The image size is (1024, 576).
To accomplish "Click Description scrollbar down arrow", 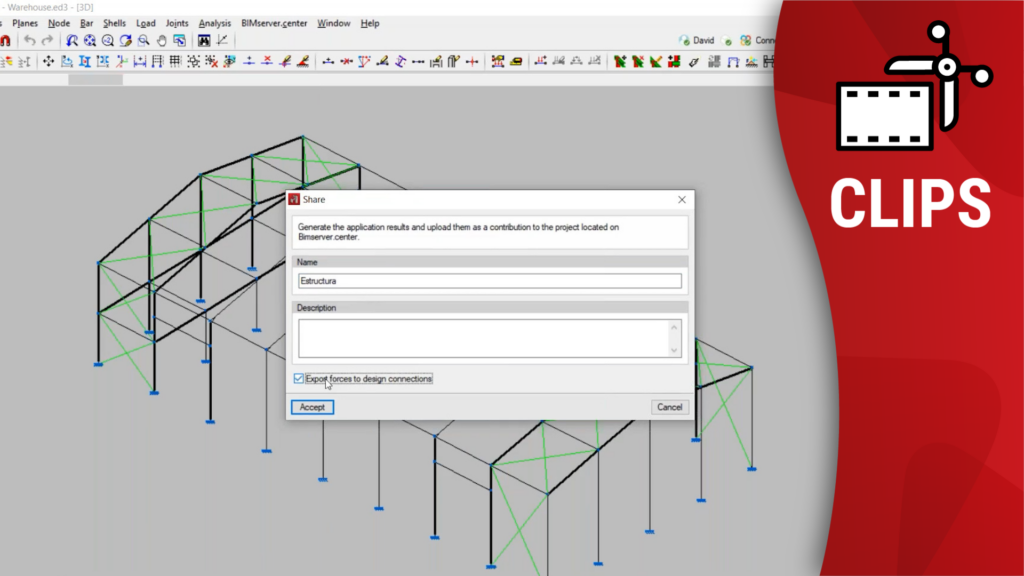I will click(x=674, y=350).
